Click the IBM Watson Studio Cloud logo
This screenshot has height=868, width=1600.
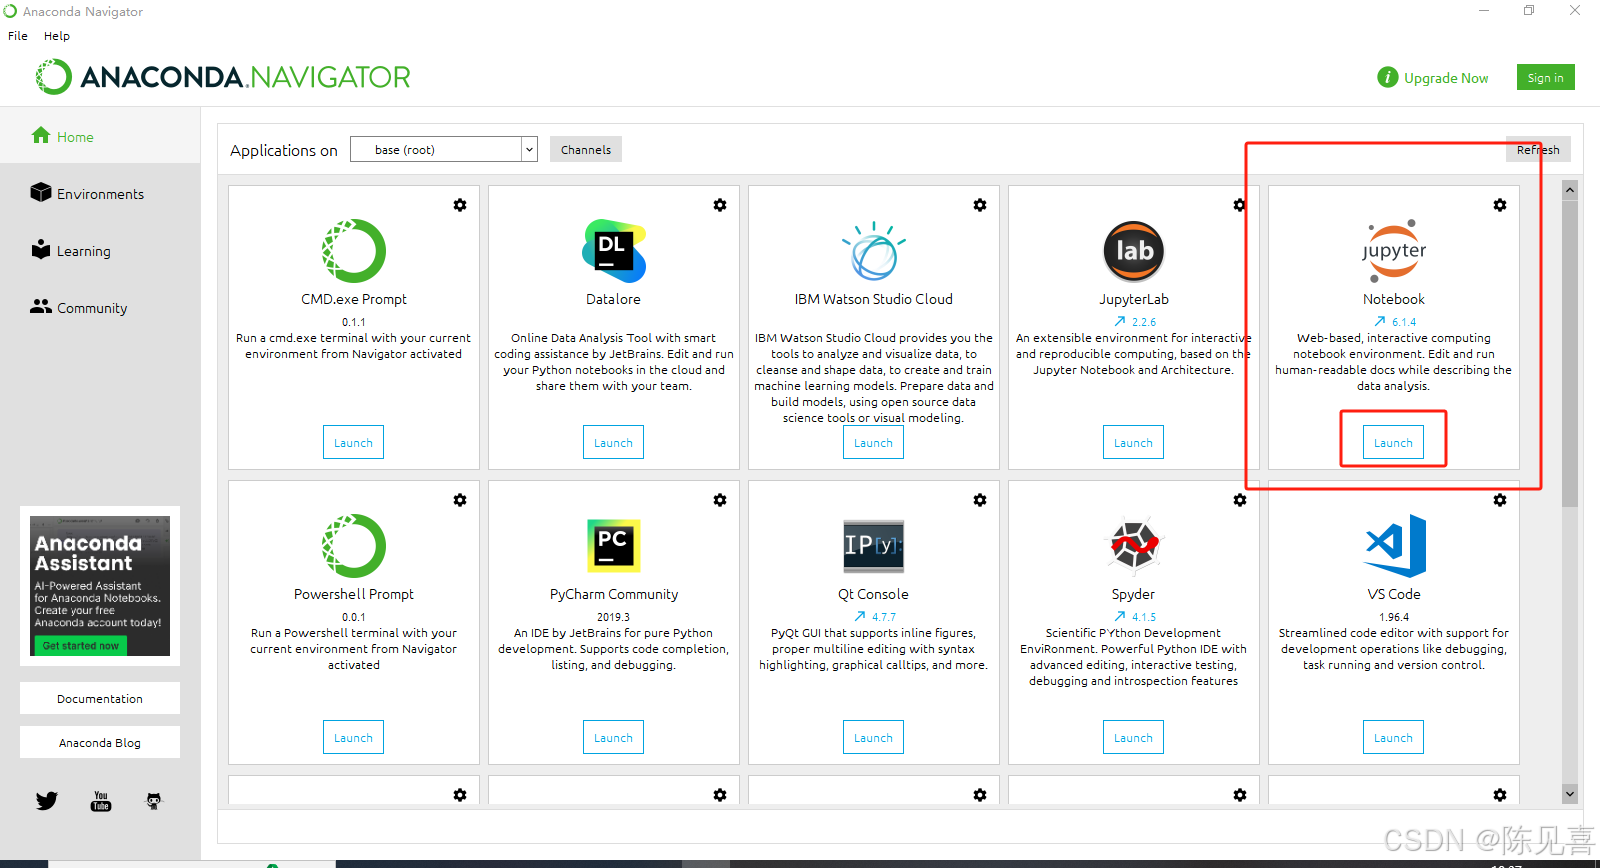point(874,251)
